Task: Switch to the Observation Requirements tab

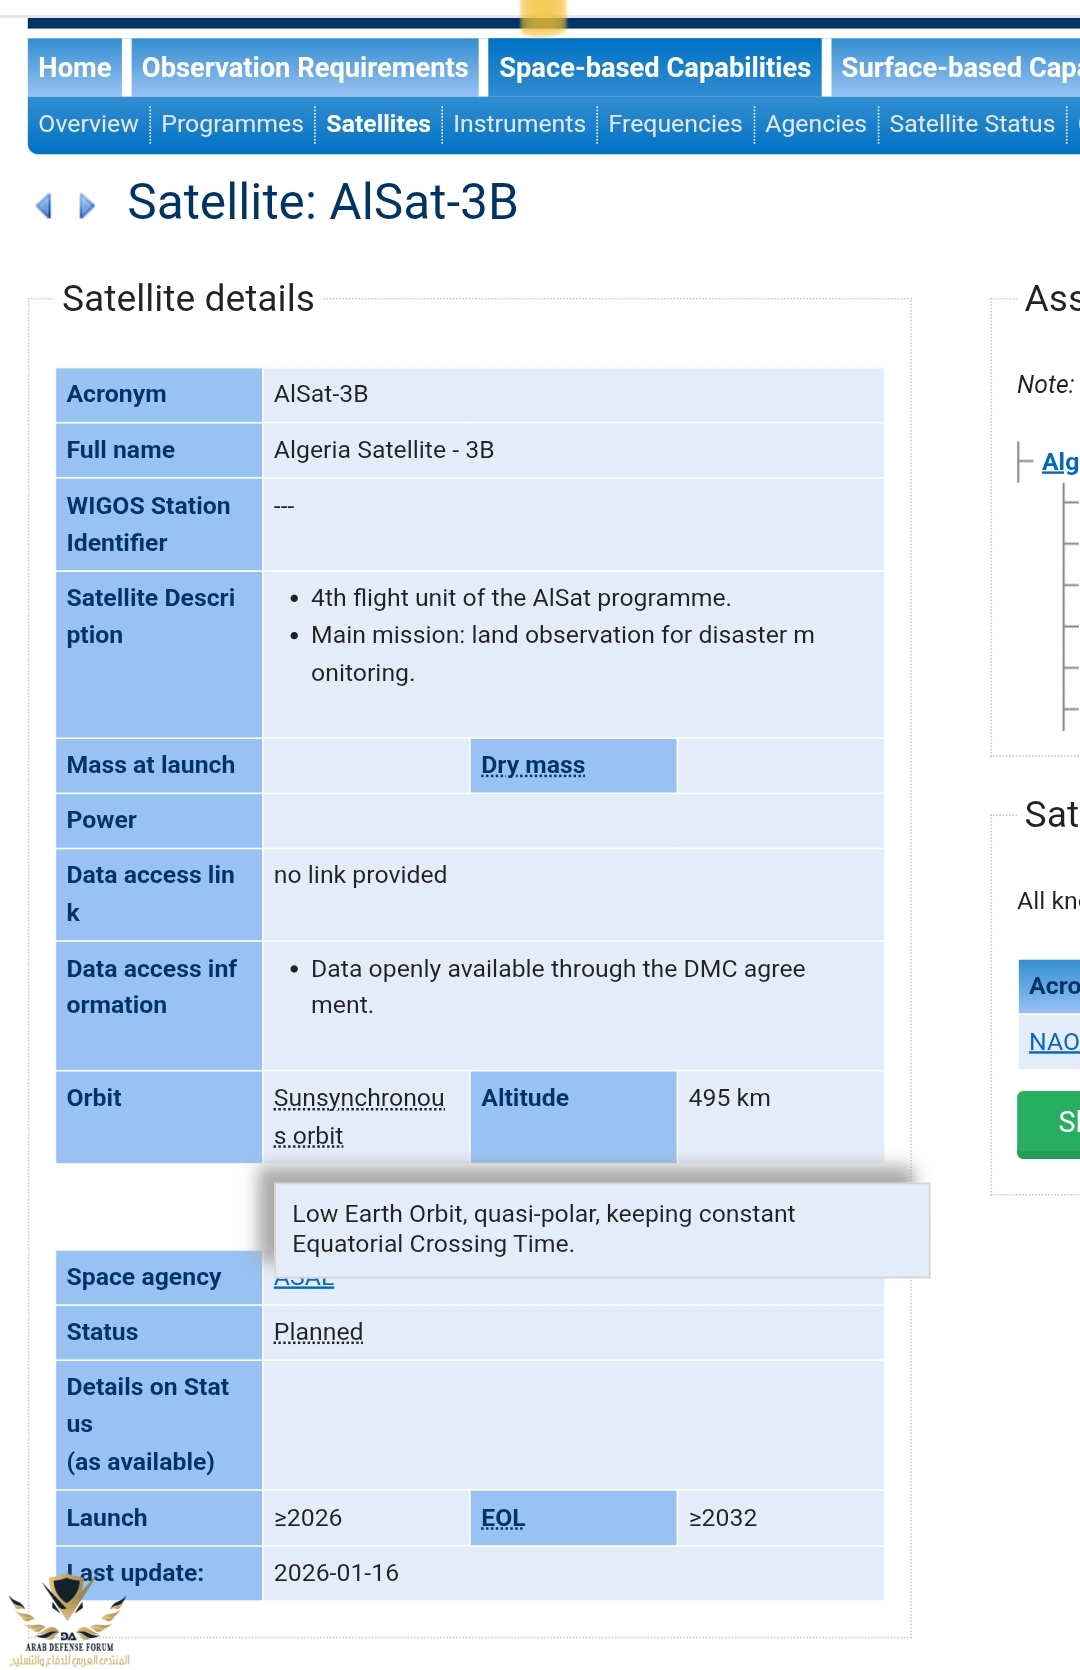Action: click(x=304, y=67)
